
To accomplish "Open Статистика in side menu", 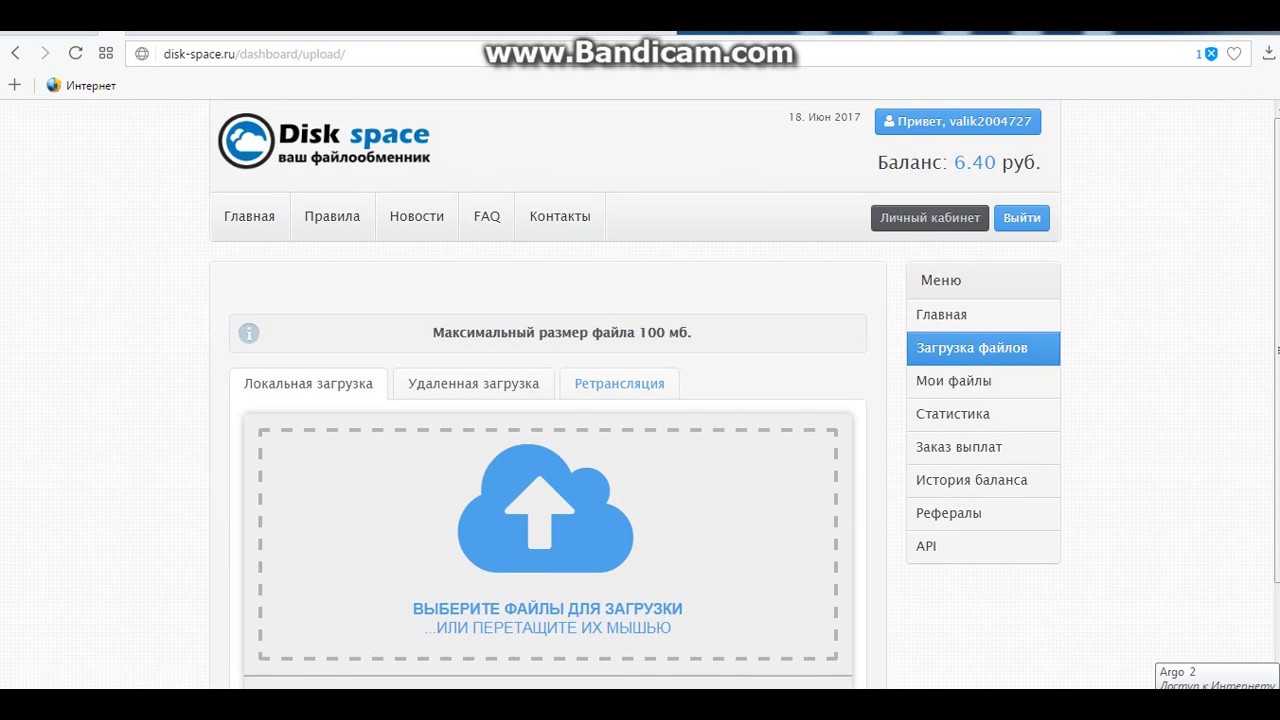I will [983, 414].
